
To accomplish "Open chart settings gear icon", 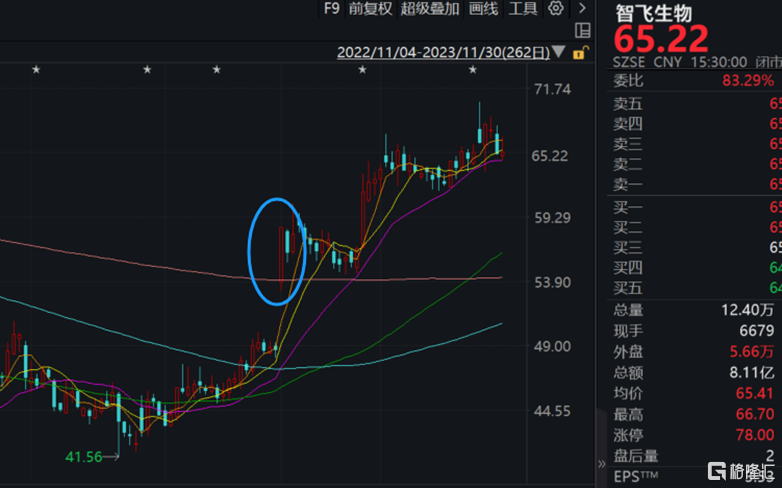I will pos(556,8).
